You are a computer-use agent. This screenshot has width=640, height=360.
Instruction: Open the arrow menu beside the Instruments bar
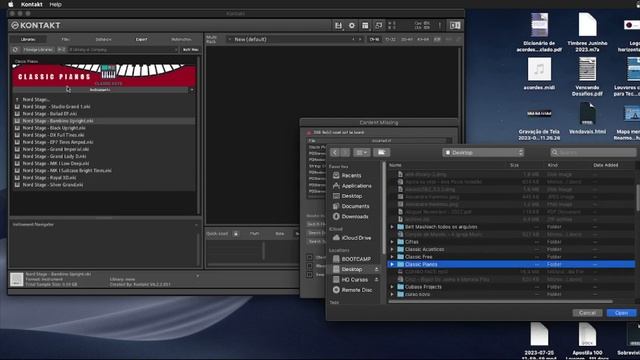[x=192, y=90]
